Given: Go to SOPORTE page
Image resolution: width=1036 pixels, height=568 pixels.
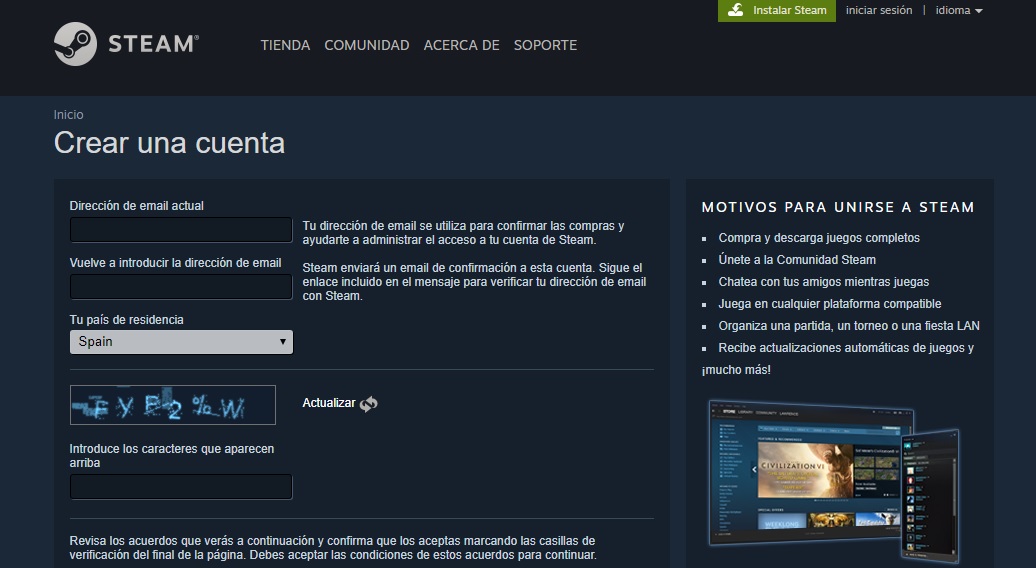Looking at the screenshot, I should [545, 45].
